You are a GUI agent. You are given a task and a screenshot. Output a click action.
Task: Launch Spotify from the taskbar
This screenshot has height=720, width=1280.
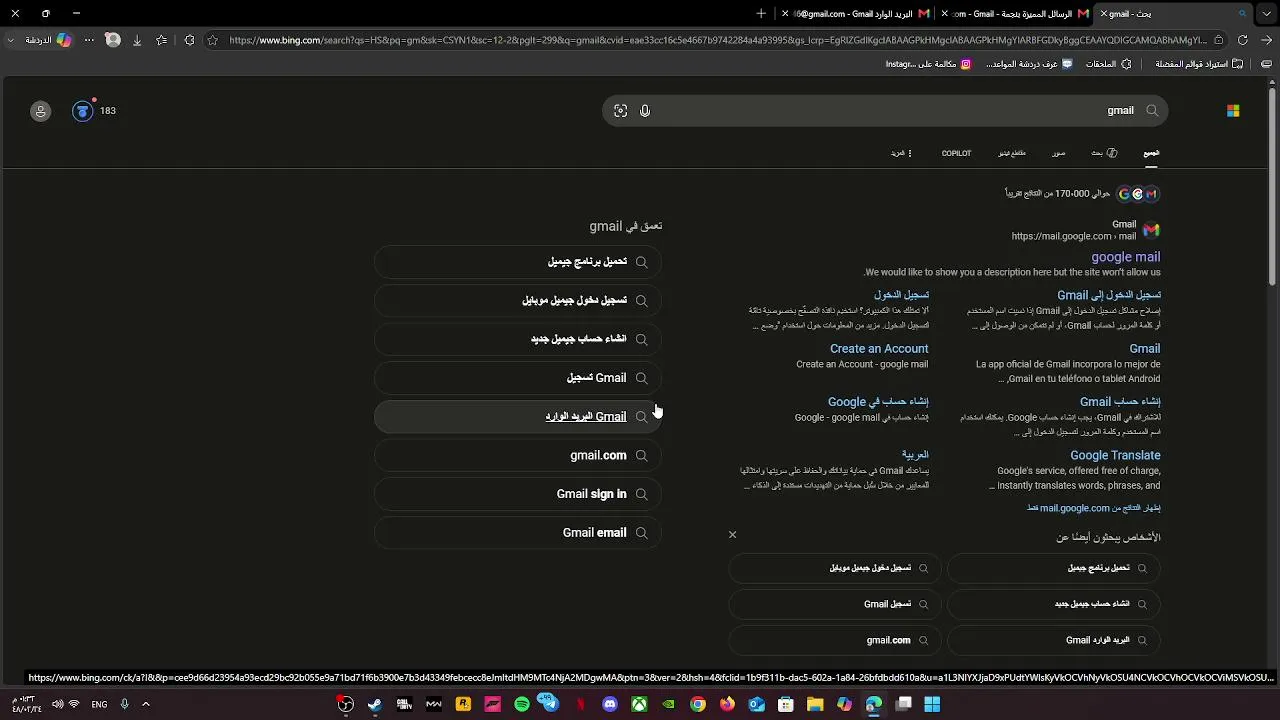(x=522, y=704)
